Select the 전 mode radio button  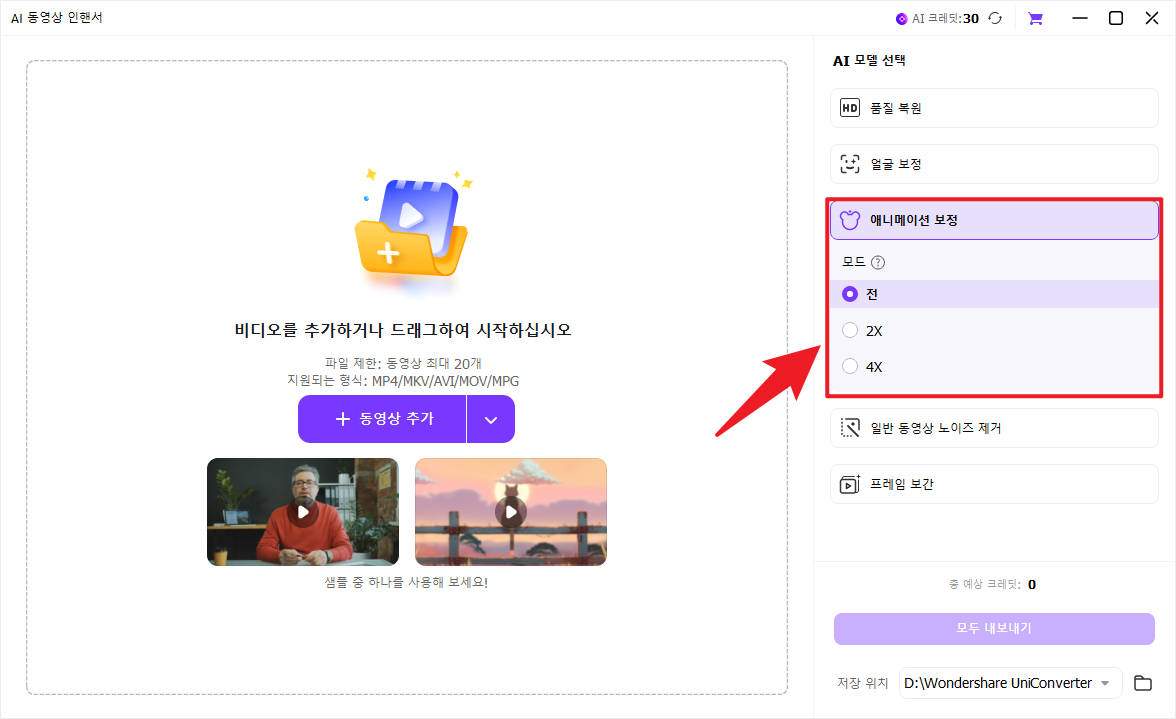coord(850,294)
